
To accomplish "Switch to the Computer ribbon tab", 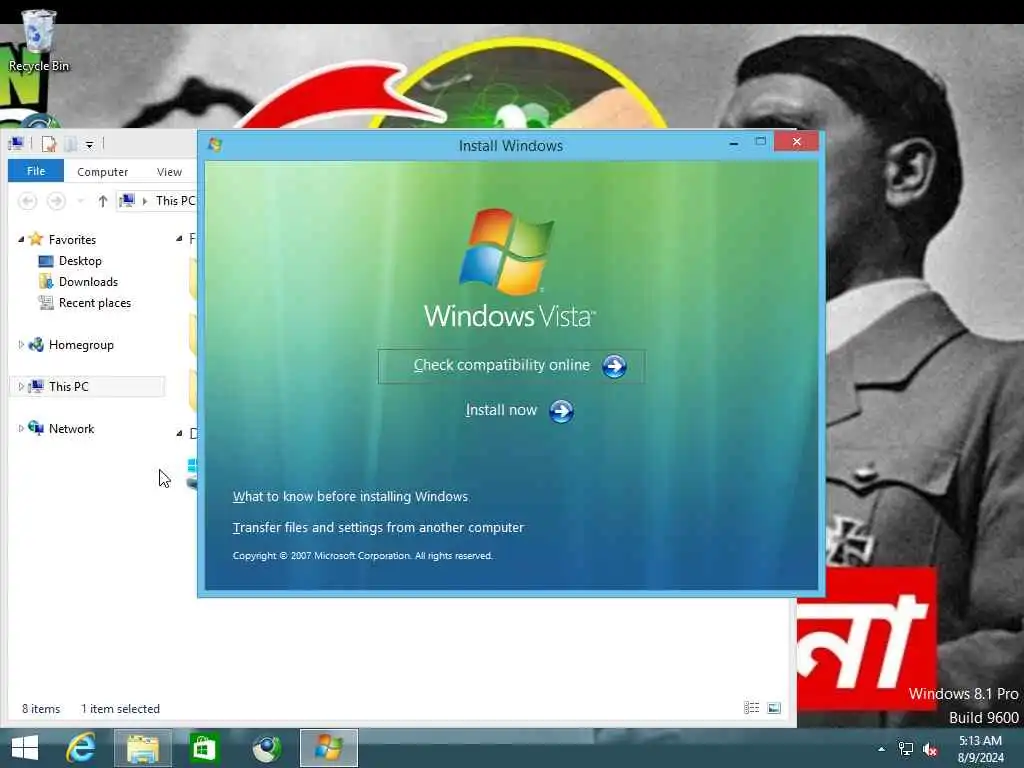I will [x=103, y=172].
